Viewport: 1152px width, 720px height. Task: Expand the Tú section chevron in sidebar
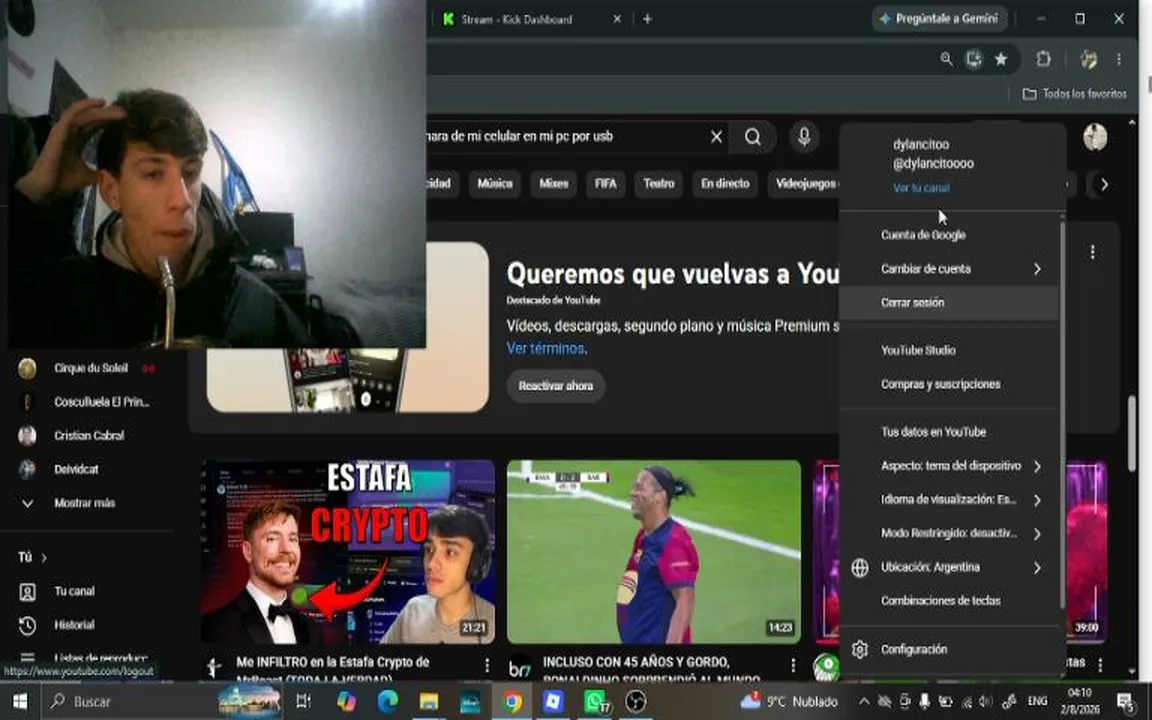pyautogui.click(x=44, y=558)
